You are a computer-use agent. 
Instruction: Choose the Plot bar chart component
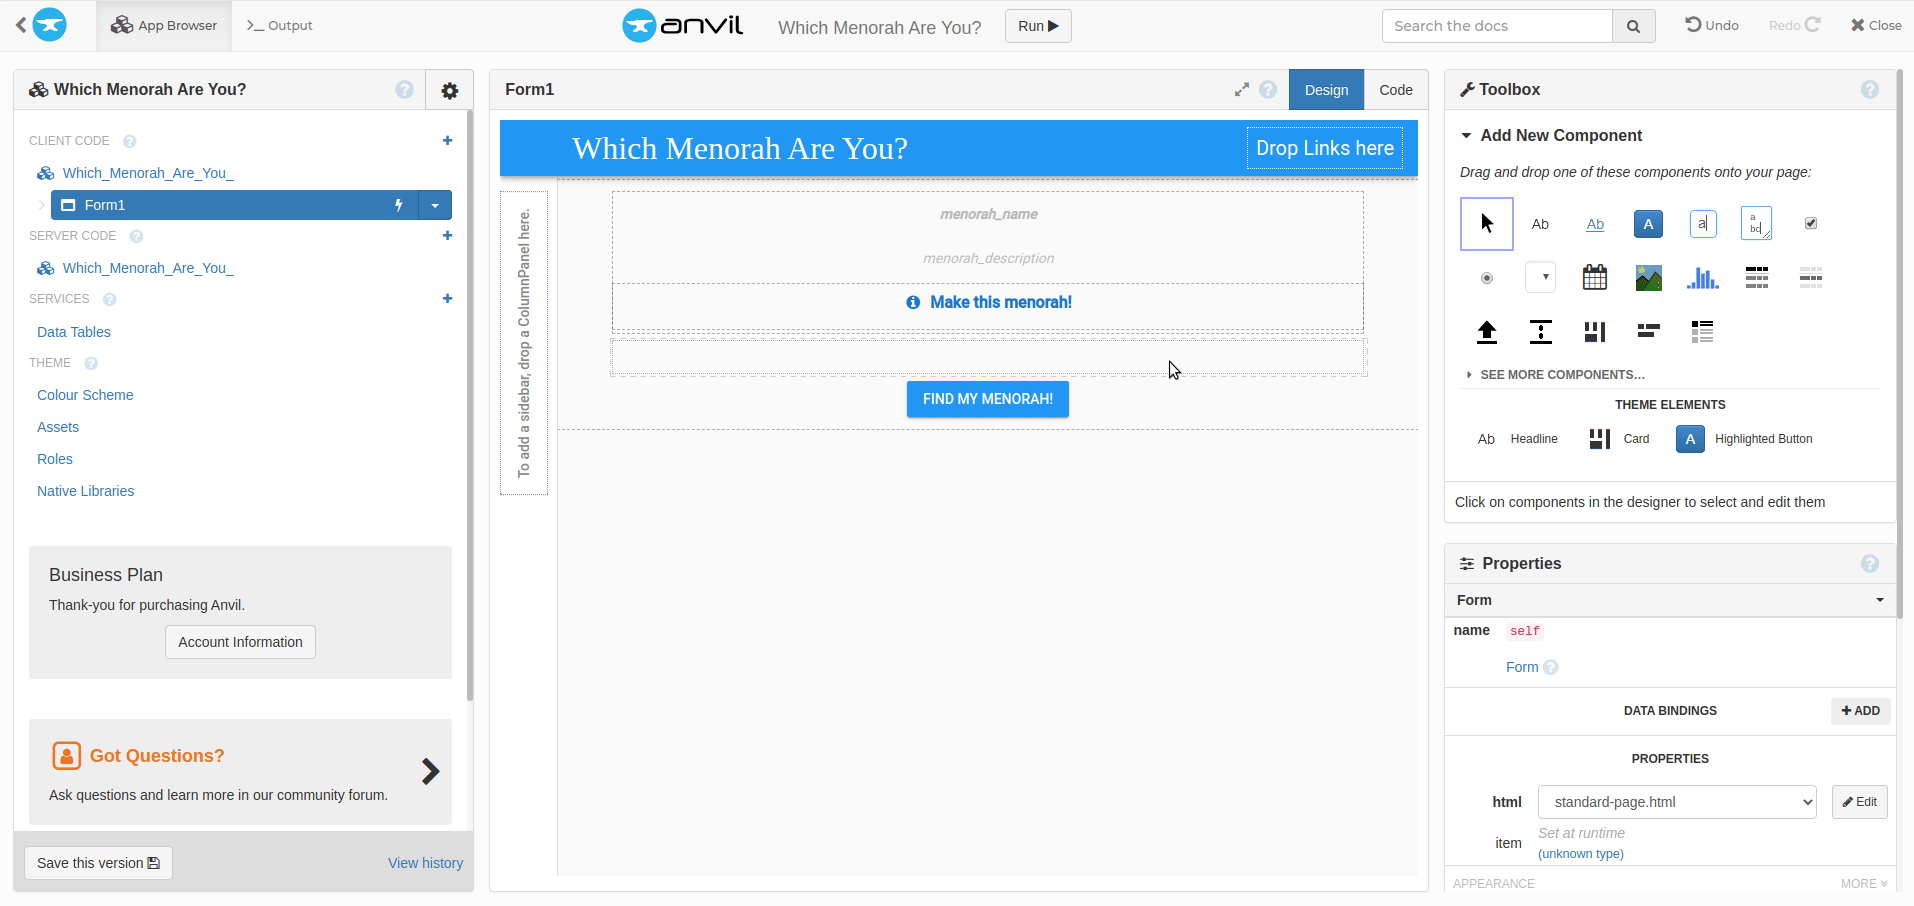pos(1702,278)
